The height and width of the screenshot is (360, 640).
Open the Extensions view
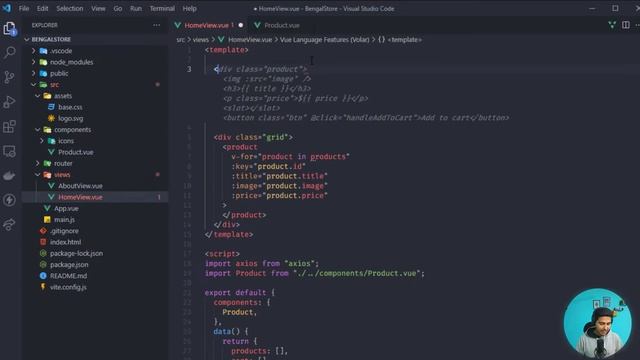(x=9, y=126)
